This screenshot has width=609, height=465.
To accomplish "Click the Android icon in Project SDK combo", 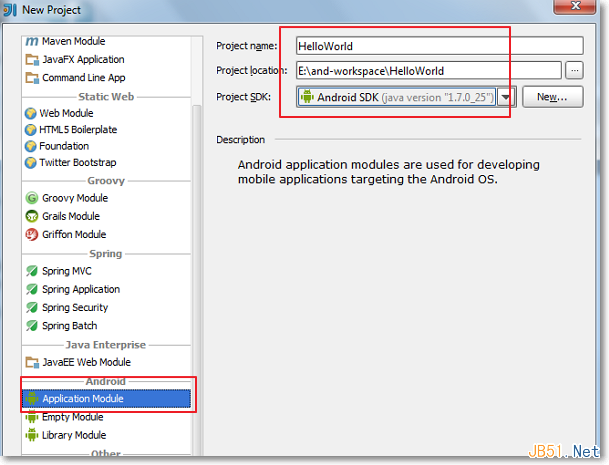I will (x=307, y=97).
